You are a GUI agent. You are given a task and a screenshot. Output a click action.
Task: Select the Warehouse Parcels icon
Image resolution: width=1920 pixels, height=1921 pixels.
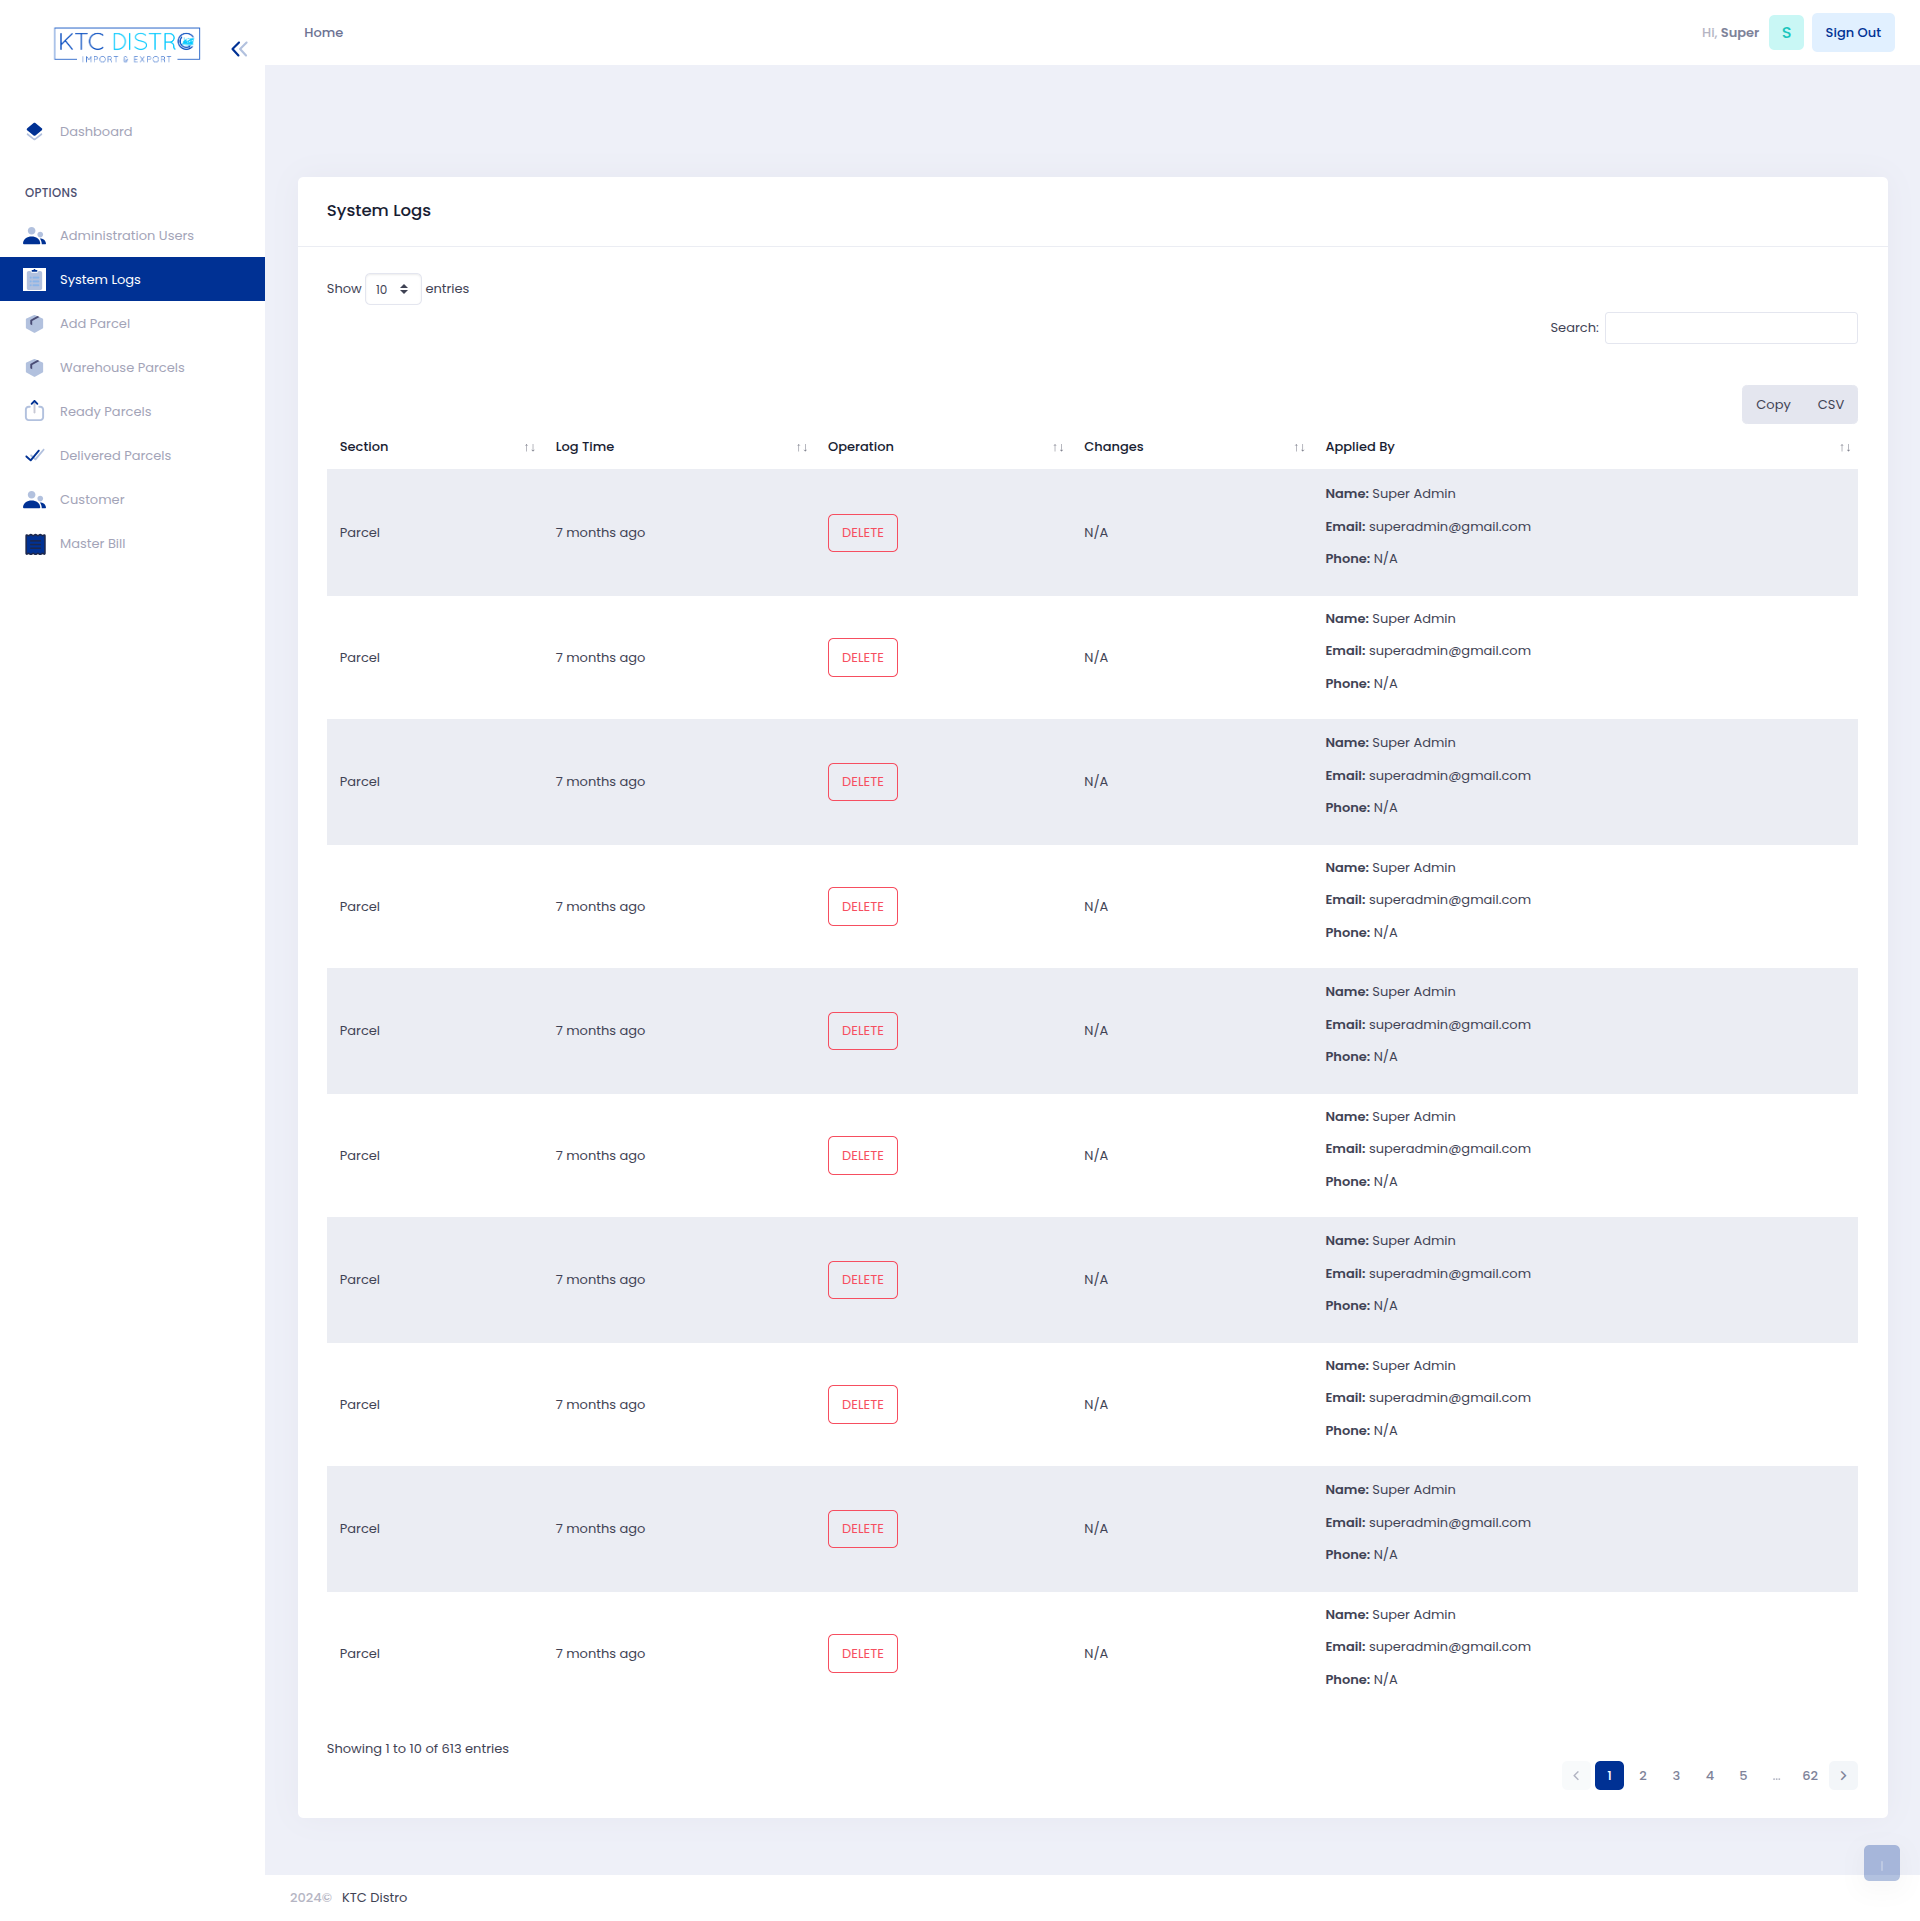pos(35,367)
